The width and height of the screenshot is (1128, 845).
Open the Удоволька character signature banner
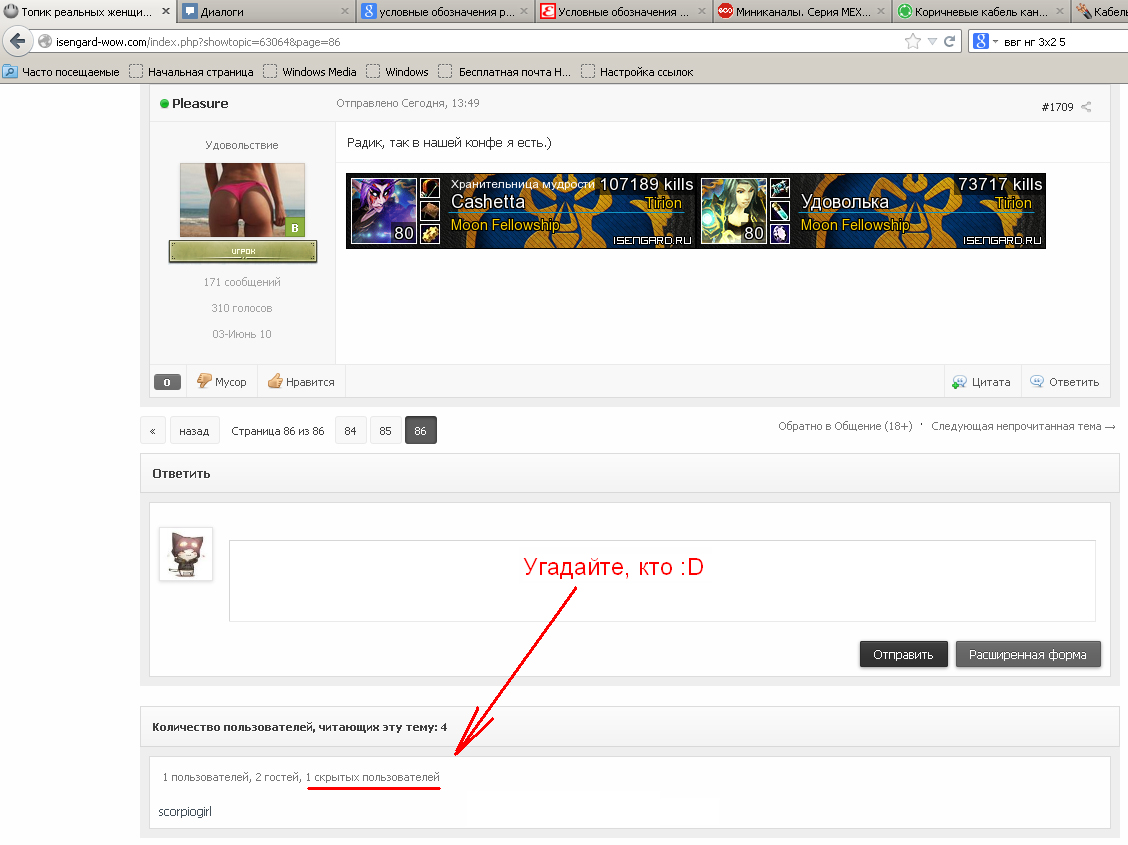[871, 211]
